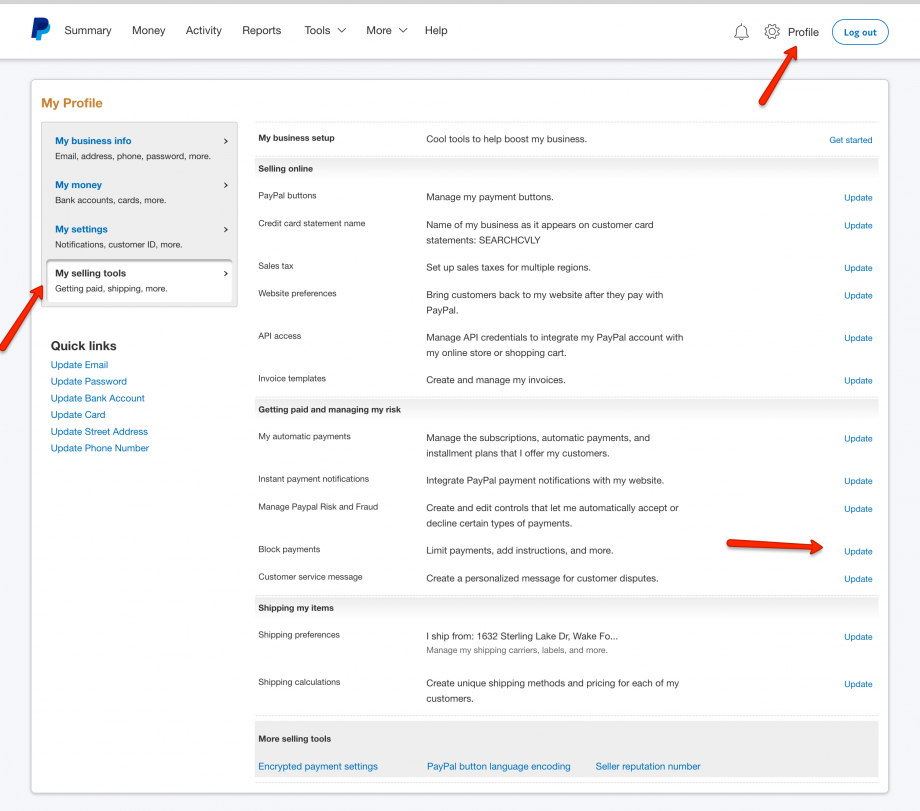Viewport: 920px width, 811px height.
Task: Click the PayPal logo icon
Action: click(x=40, y=29)
